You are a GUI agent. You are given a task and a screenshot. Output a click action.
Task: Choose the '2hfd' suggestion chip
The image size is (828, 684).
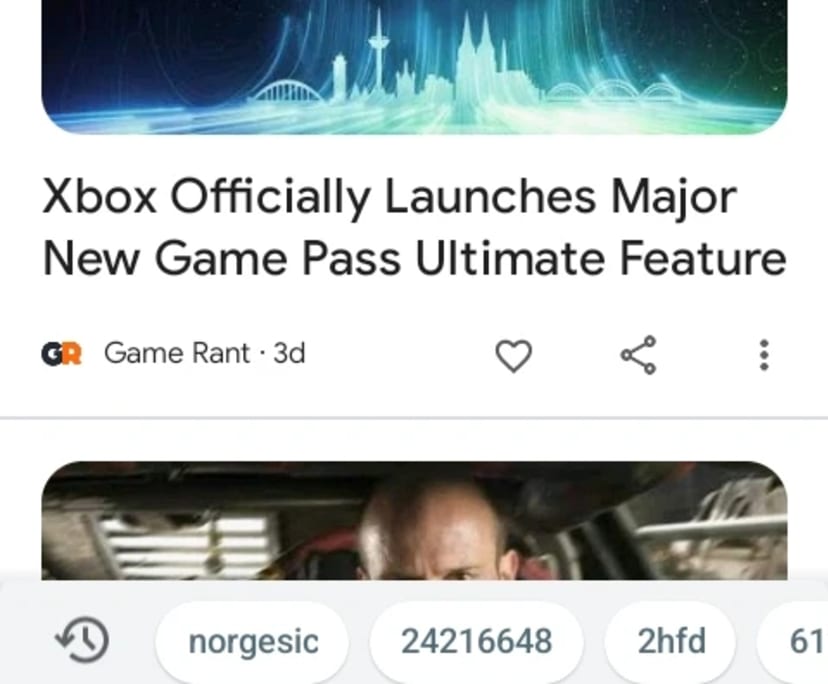click(x=671, y=642)
